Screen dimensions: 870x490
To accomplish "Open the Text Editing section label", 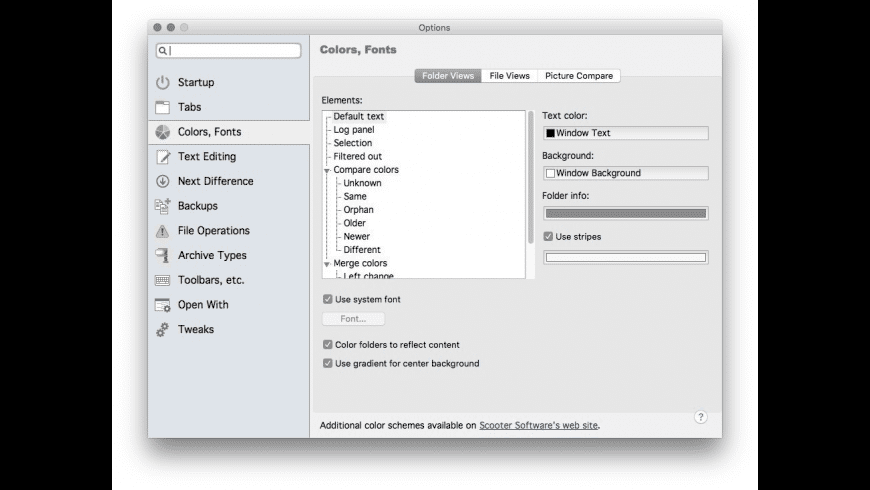I will pos(207,156).
